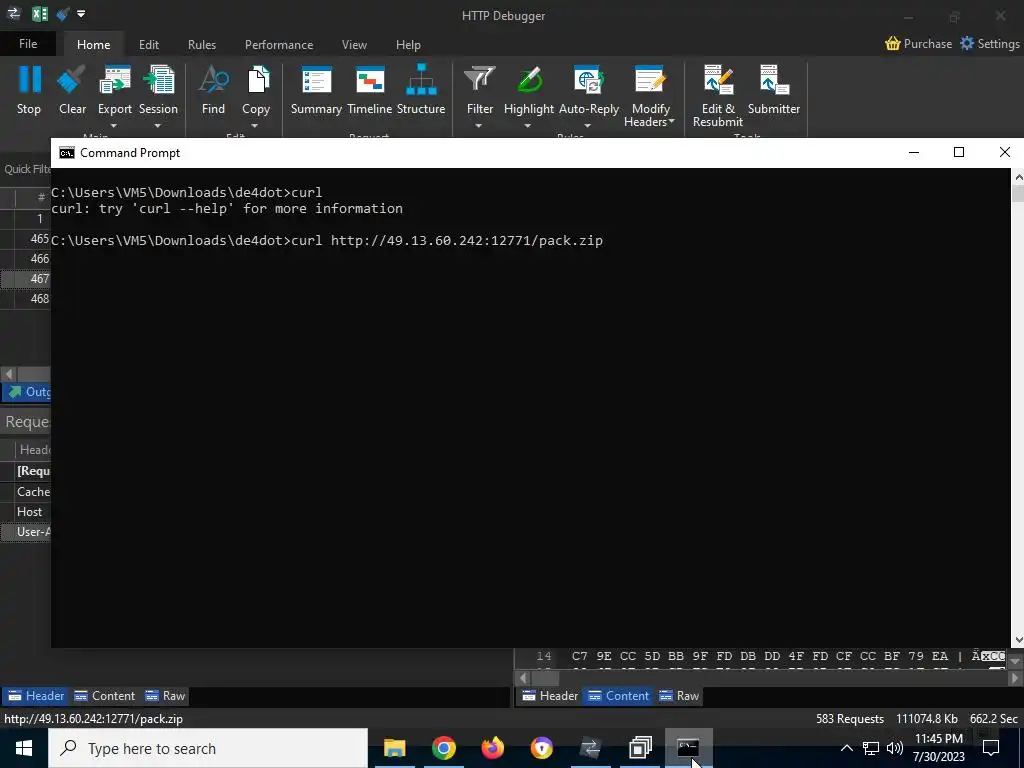Click the Stop capture icon
The image size is (1024, 768).
(29, 80)
